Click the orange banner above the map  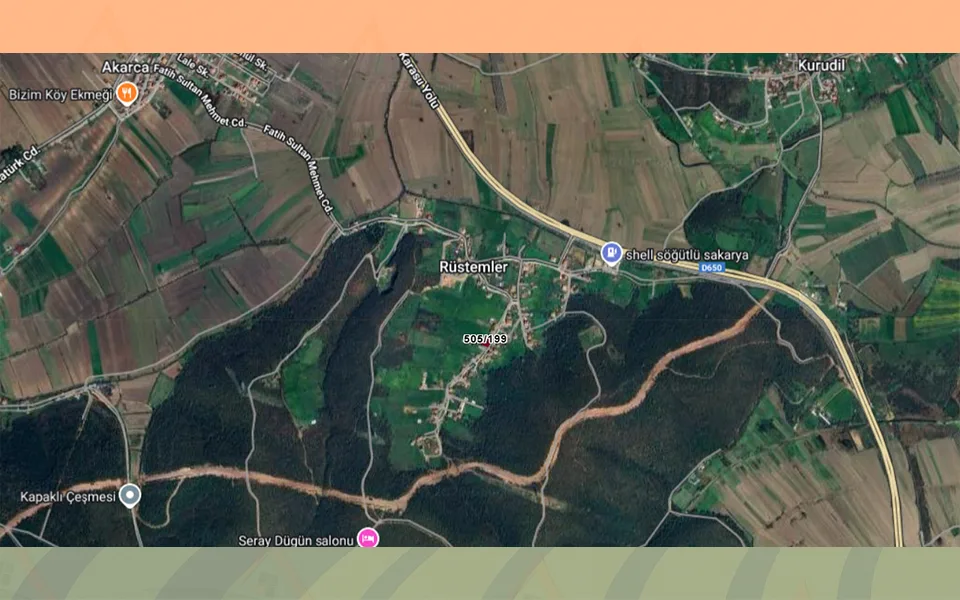pos(480,26)
